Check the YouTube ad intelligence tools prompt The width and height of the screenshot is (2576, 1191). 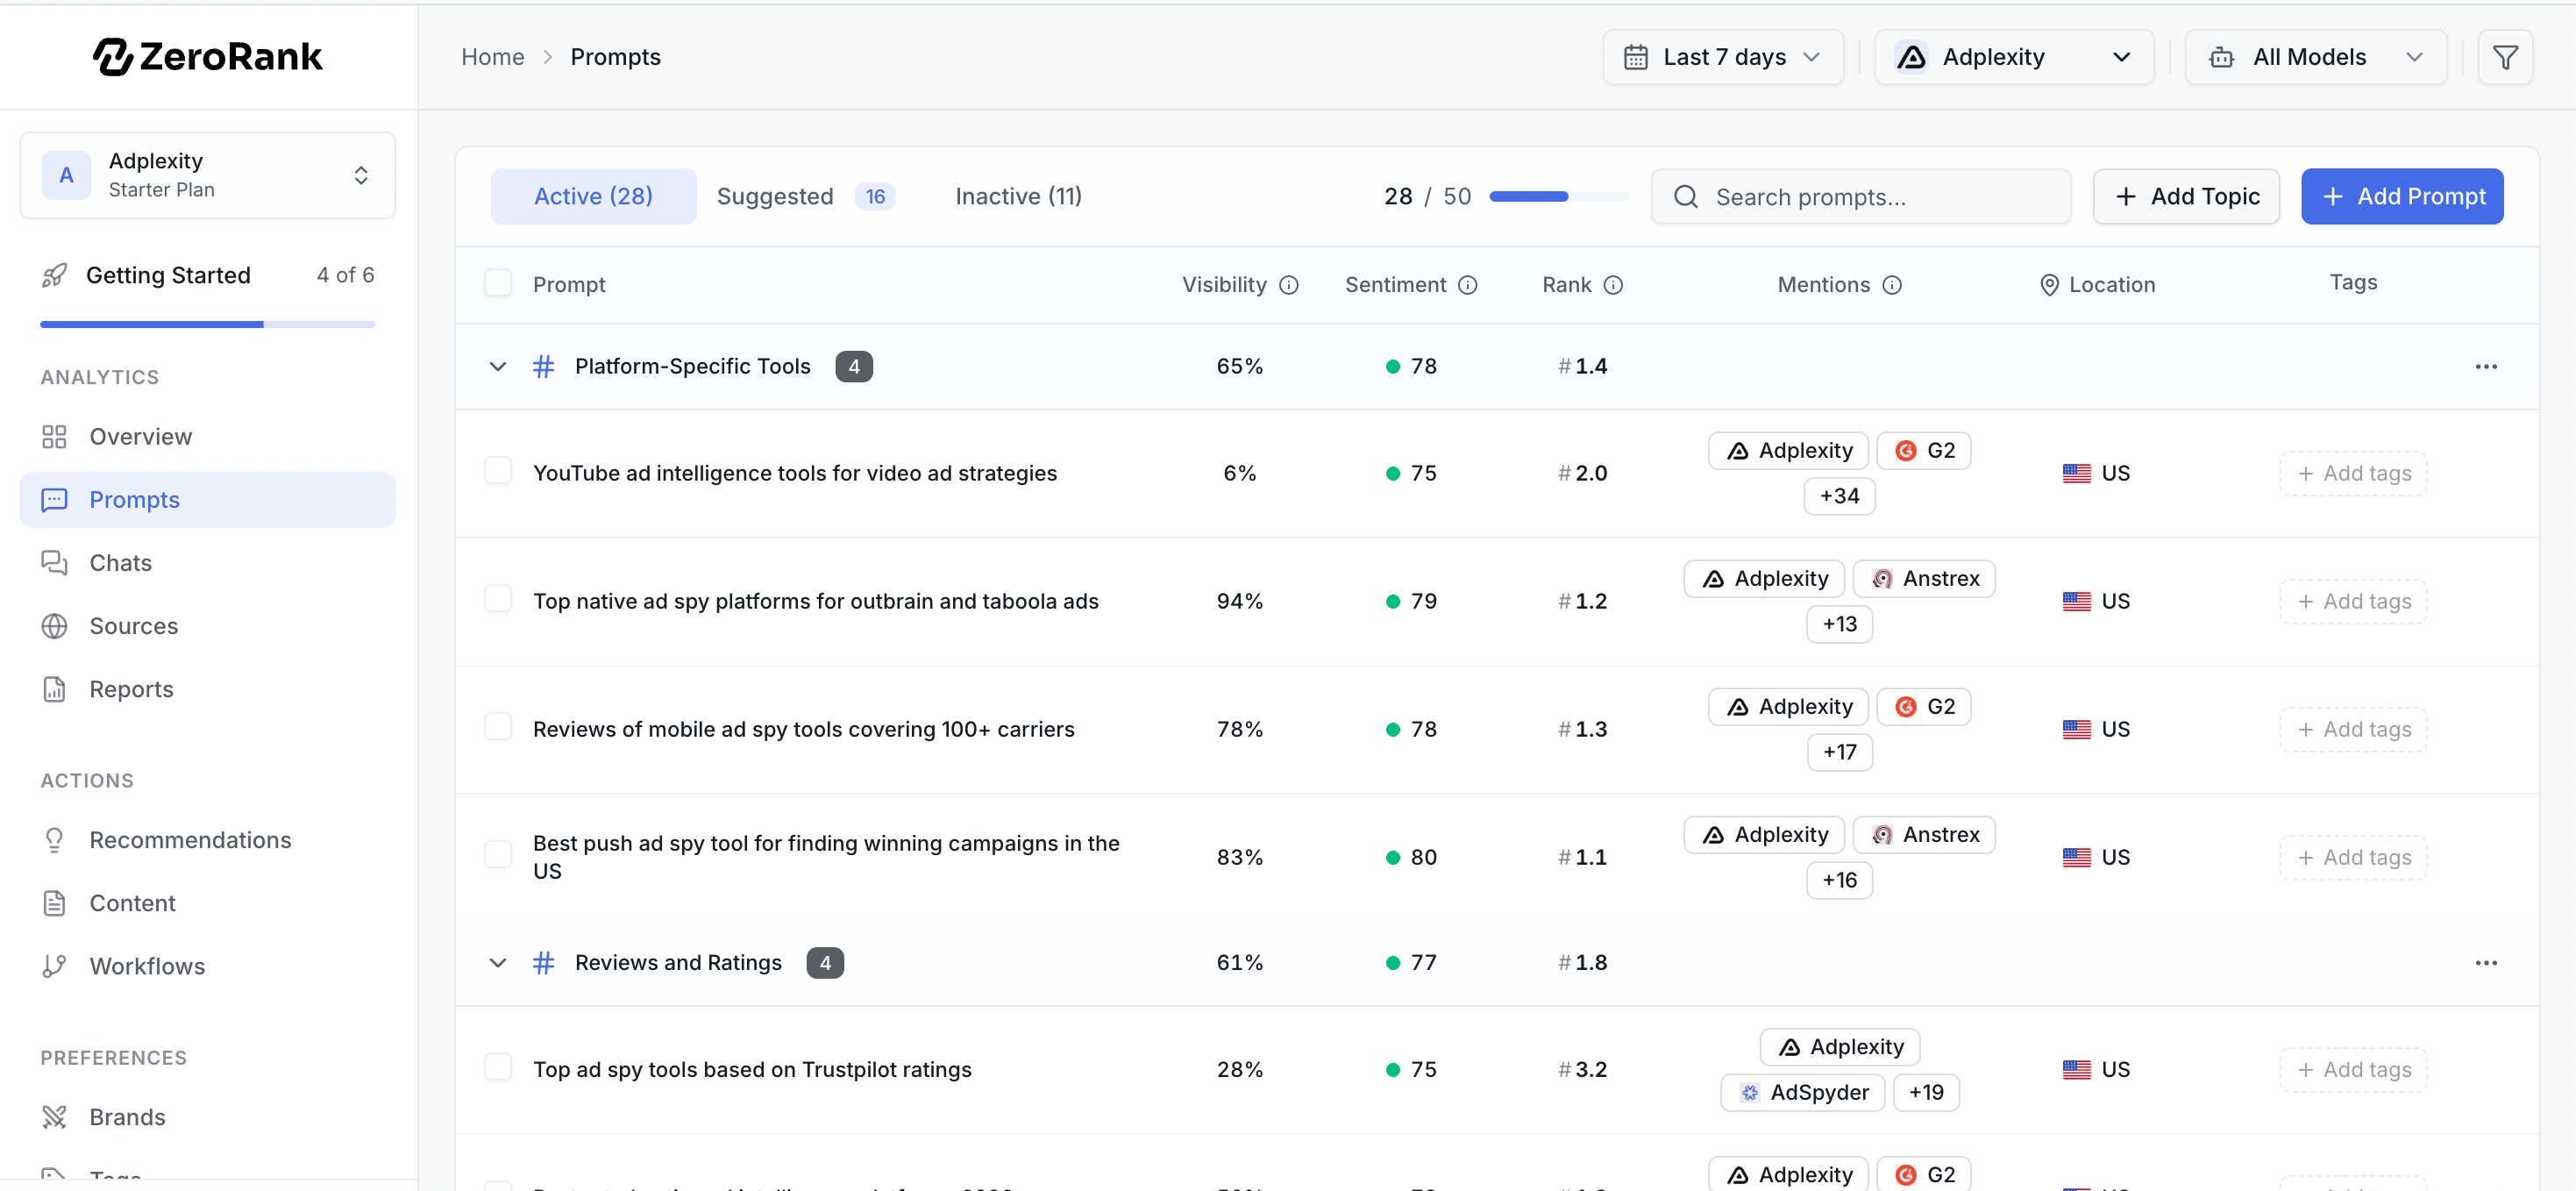coord(498,471)
